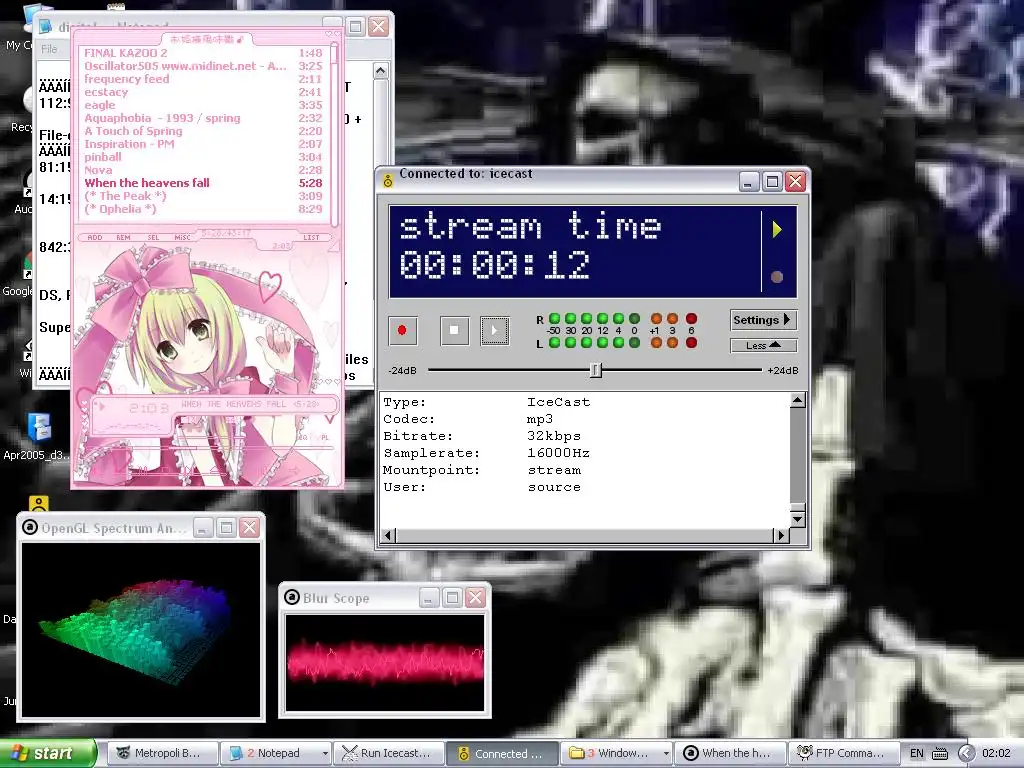Click the play triangle button in the encoder
Viewport: 1024px width, 768px height.
click(x=494, y=330)
